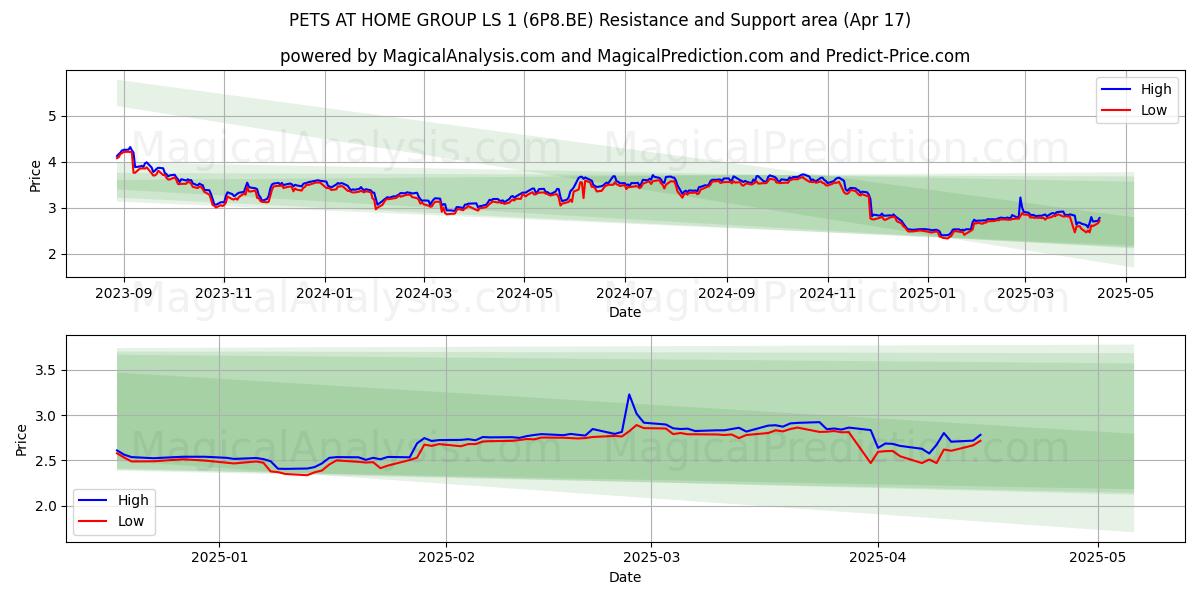This screenshot has height=600, width=1200.
Task: Click the '2024-09' date tick label
Action: click(726, 294)
